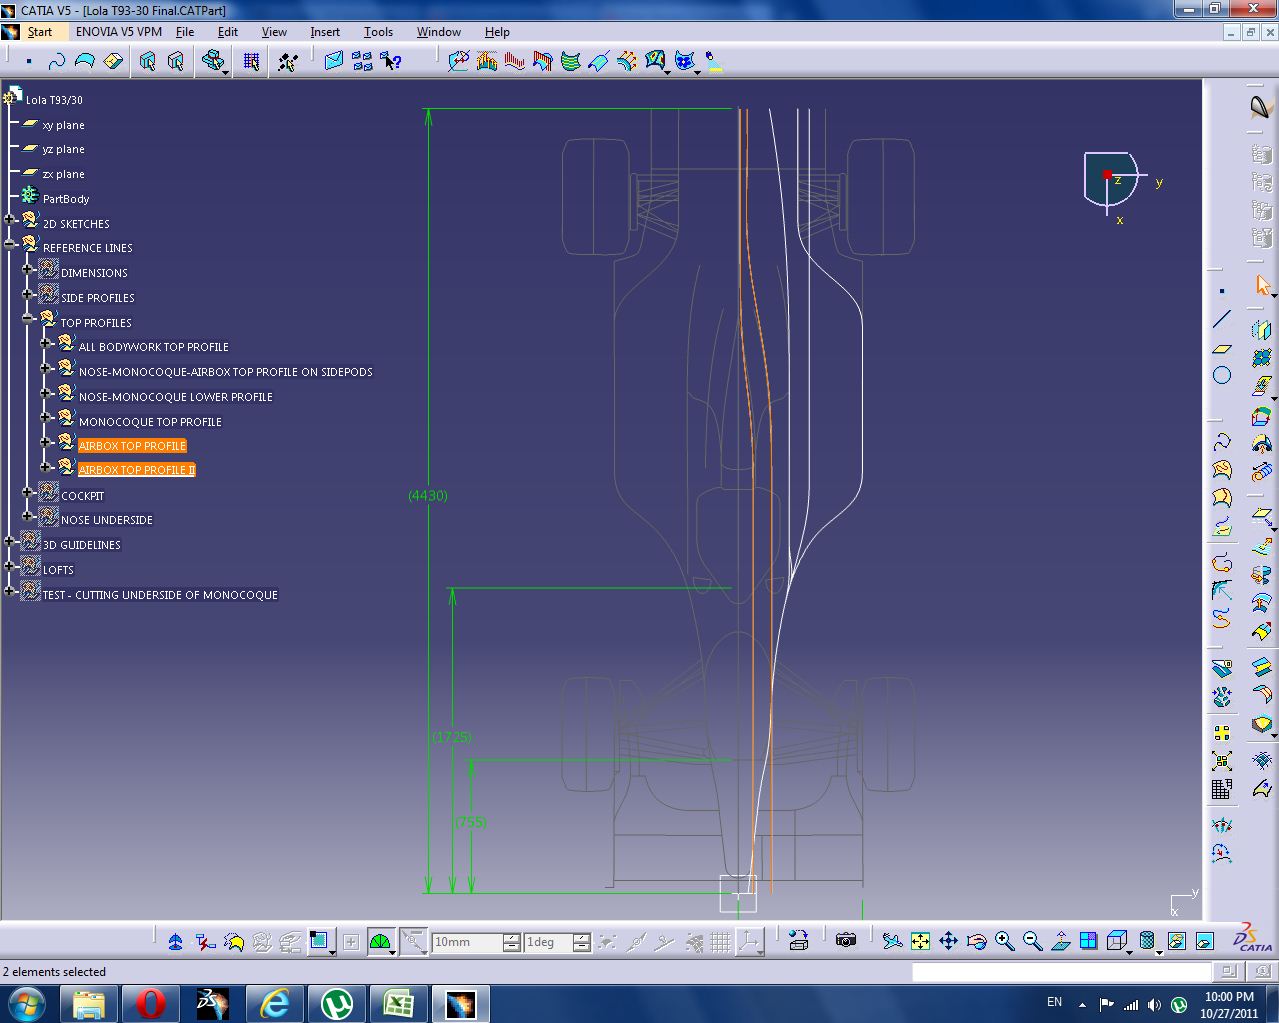This screenshot has height=1023, width=1279.
Task: Click the grid Work on Support icon
Action: tap(251, 62)
